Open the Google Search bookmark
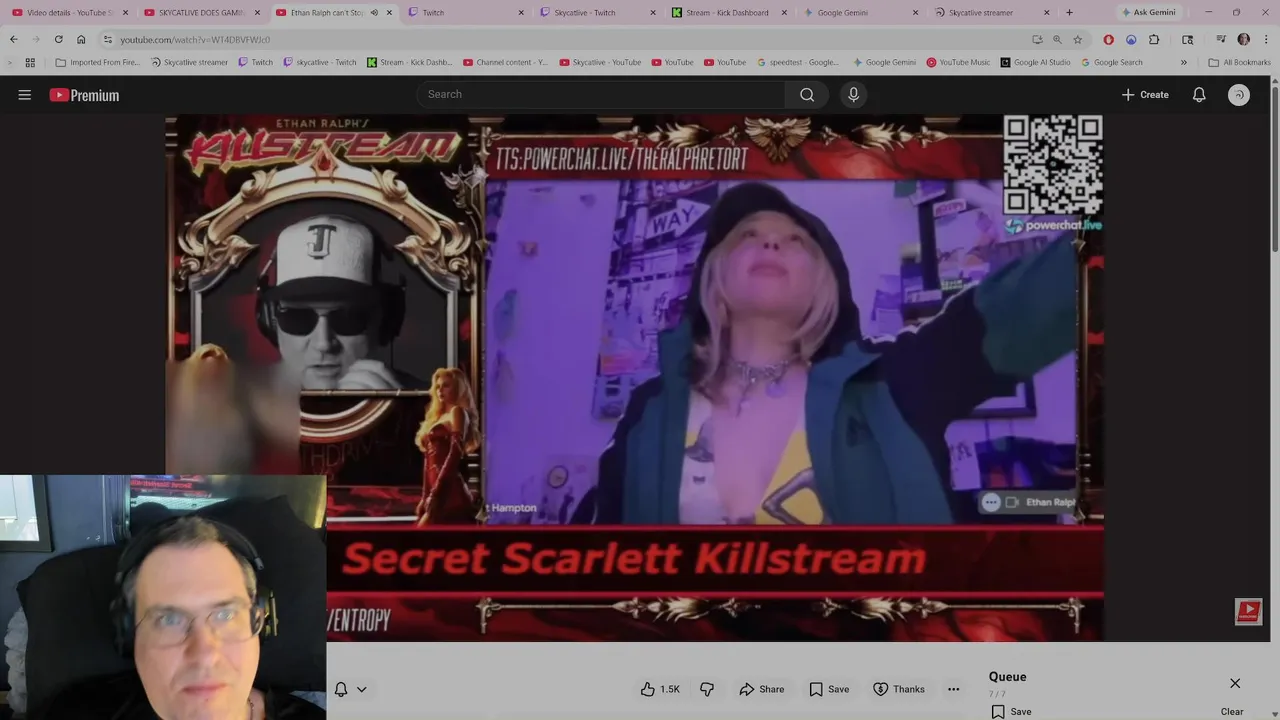The image size is (1280, 720). pyautogui.click(x=1112, y=62)
